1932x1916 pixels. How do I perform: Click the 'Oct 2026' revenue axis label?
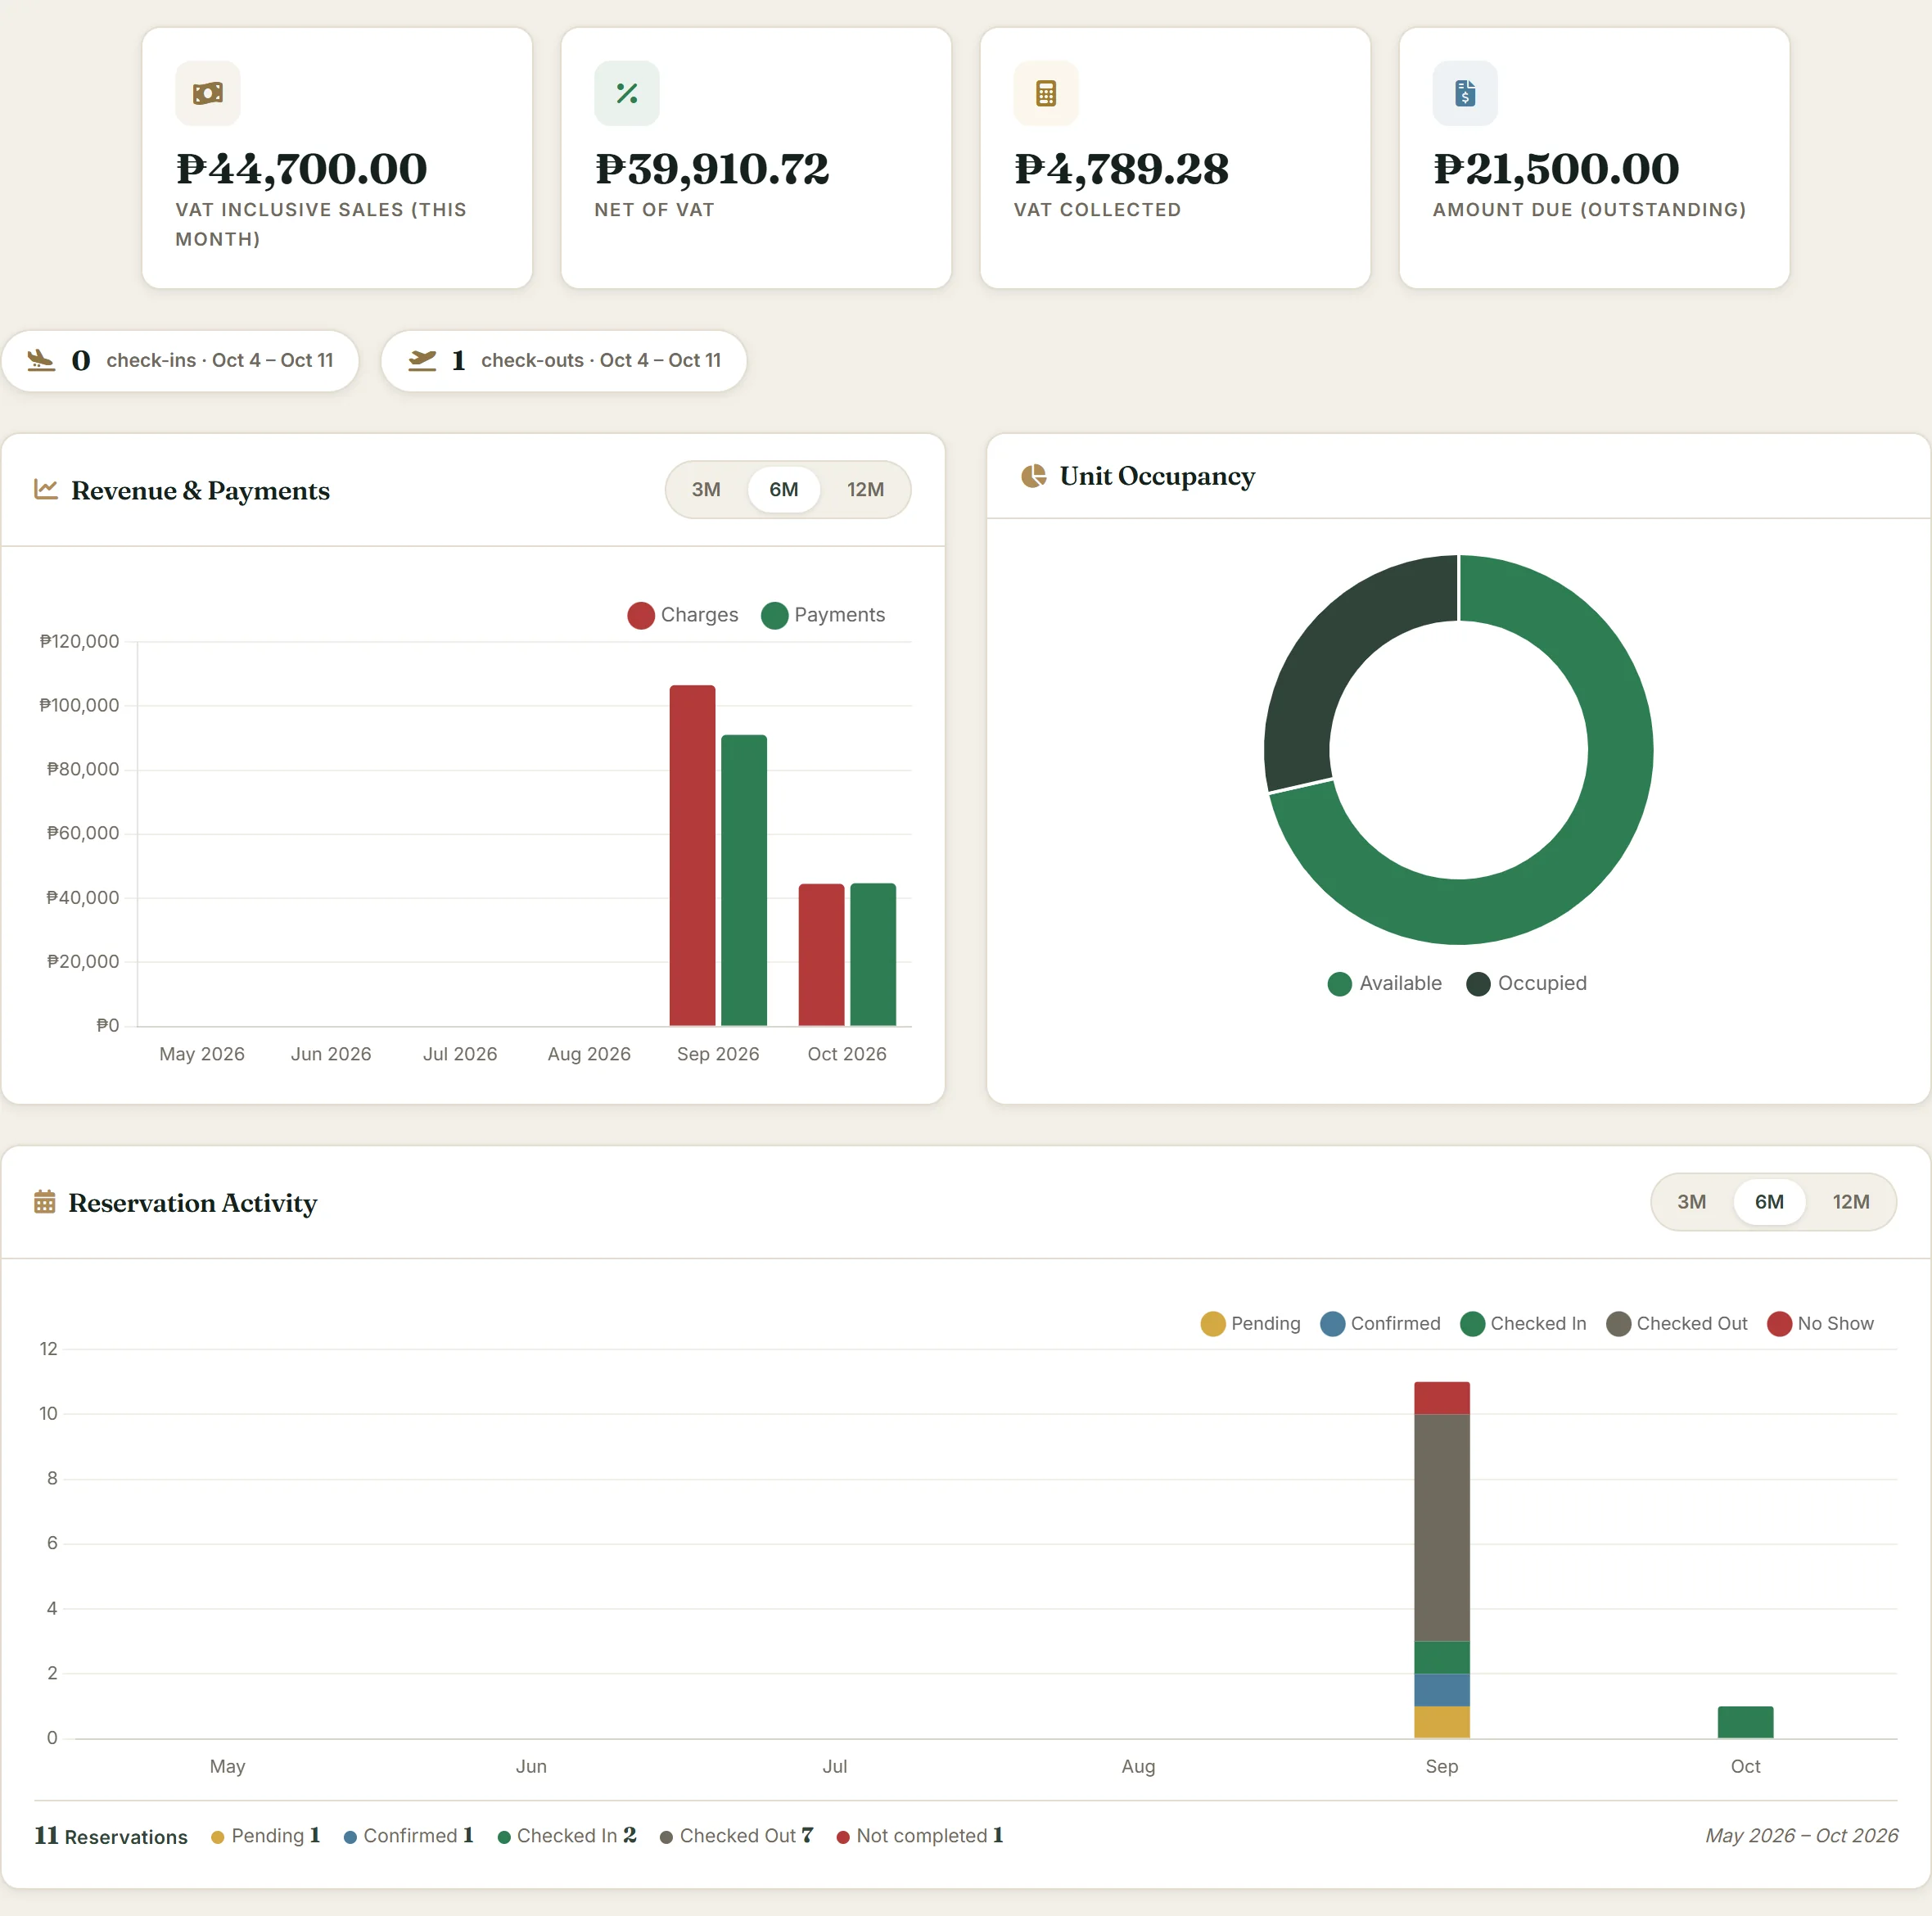(847, 1054)
